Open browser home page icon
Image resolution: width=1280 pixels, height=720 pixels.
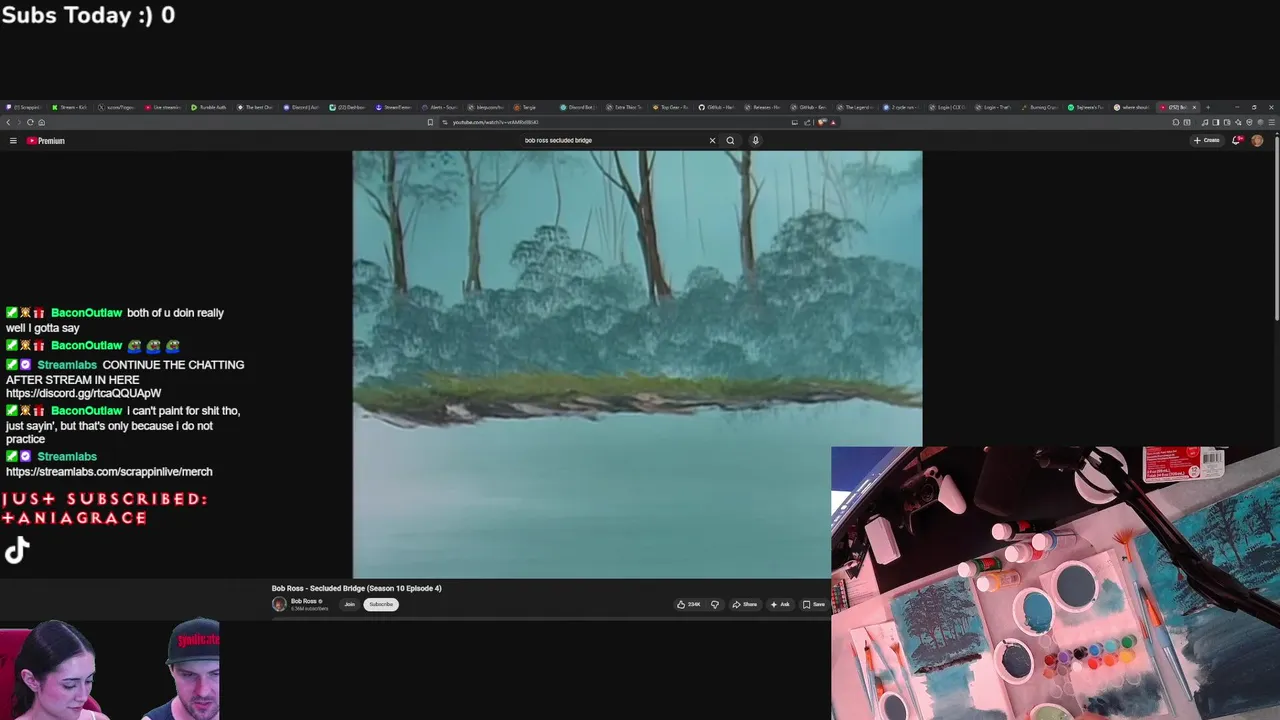pos(41,122)
